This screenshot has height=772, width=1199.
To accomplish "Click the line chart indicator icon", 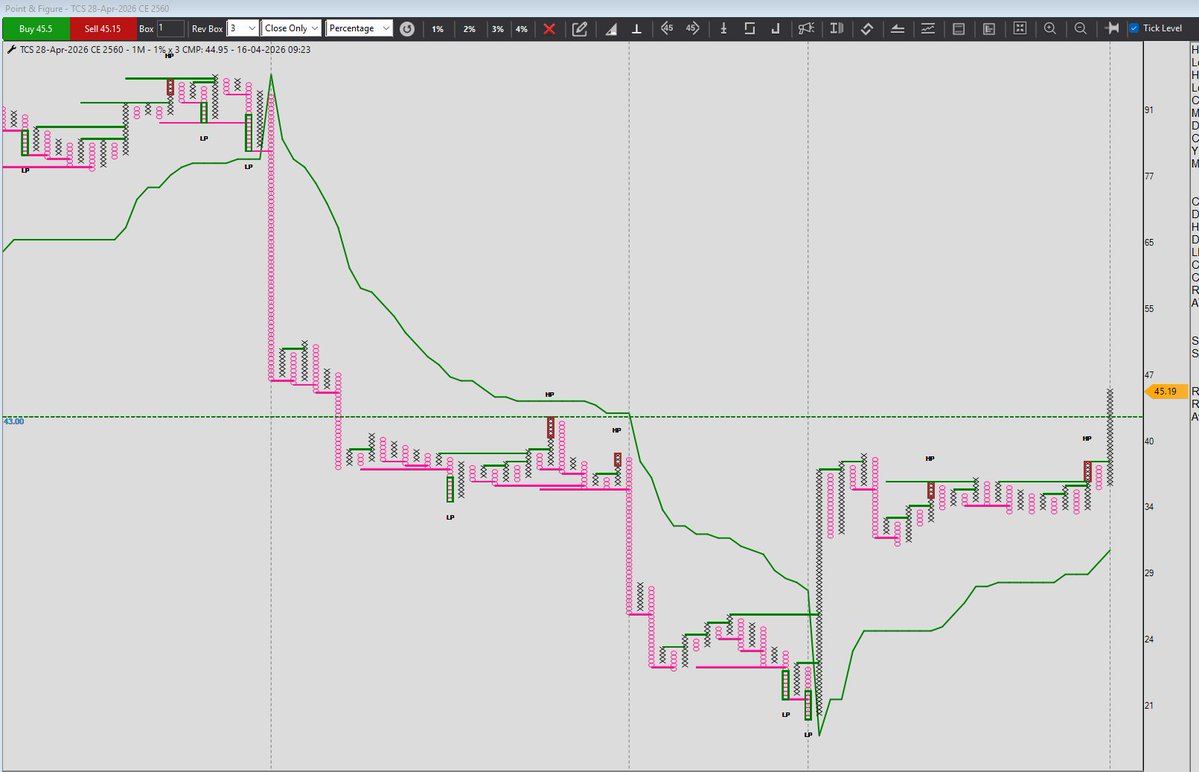I will (x=928, y=28).
